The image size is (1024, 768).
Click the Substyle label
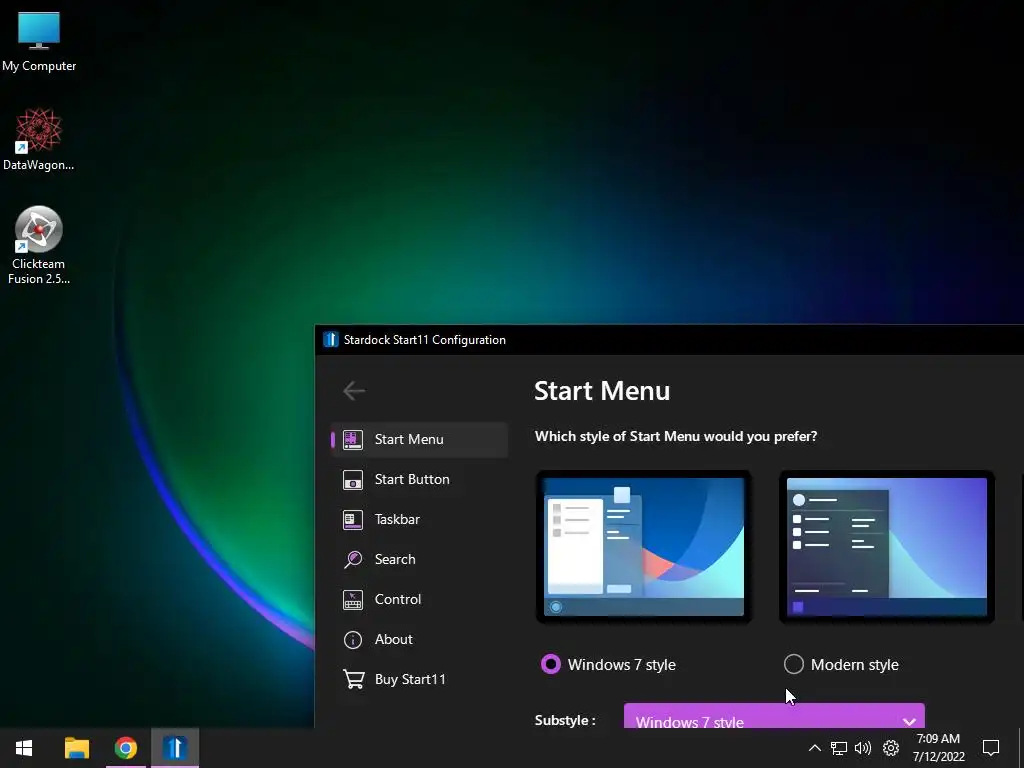(565, 720)
